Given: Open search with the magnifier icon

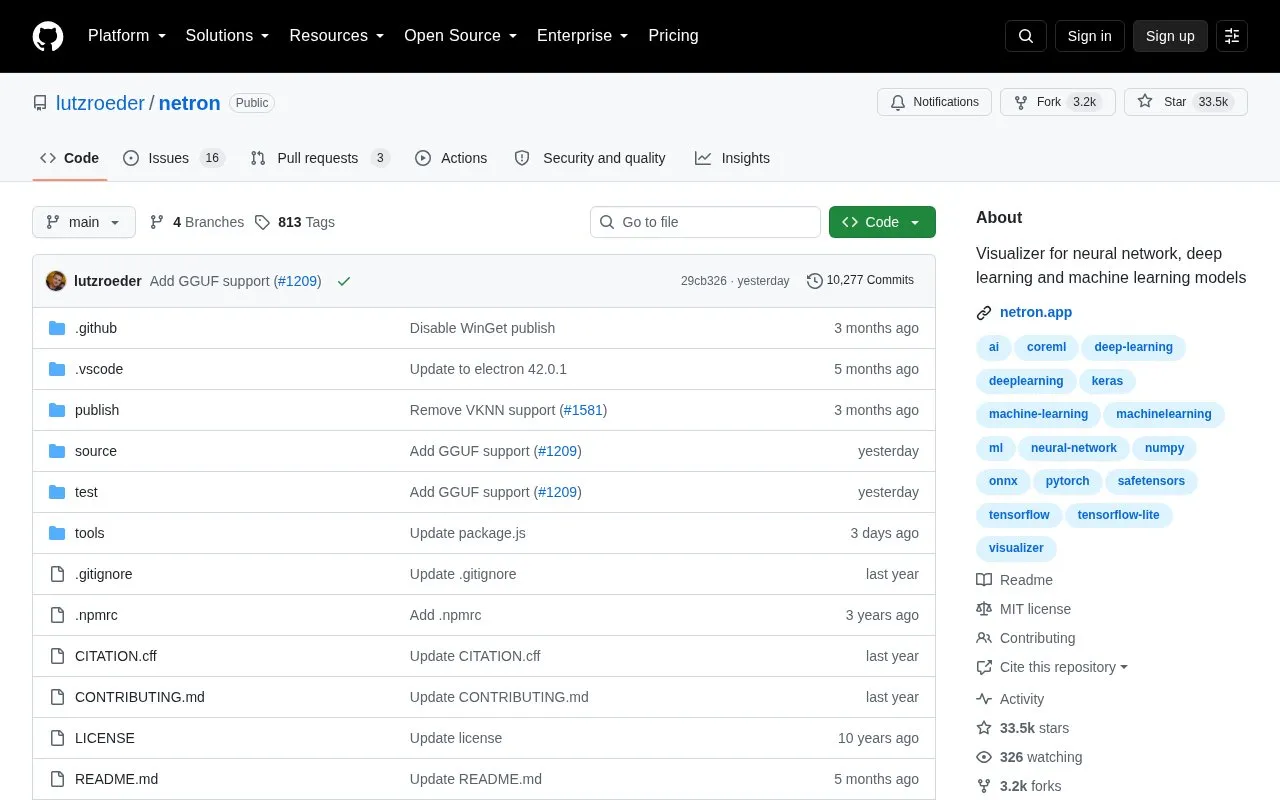Looking at the screenshot, I should pyautogui.click(x=1026, y=36).
